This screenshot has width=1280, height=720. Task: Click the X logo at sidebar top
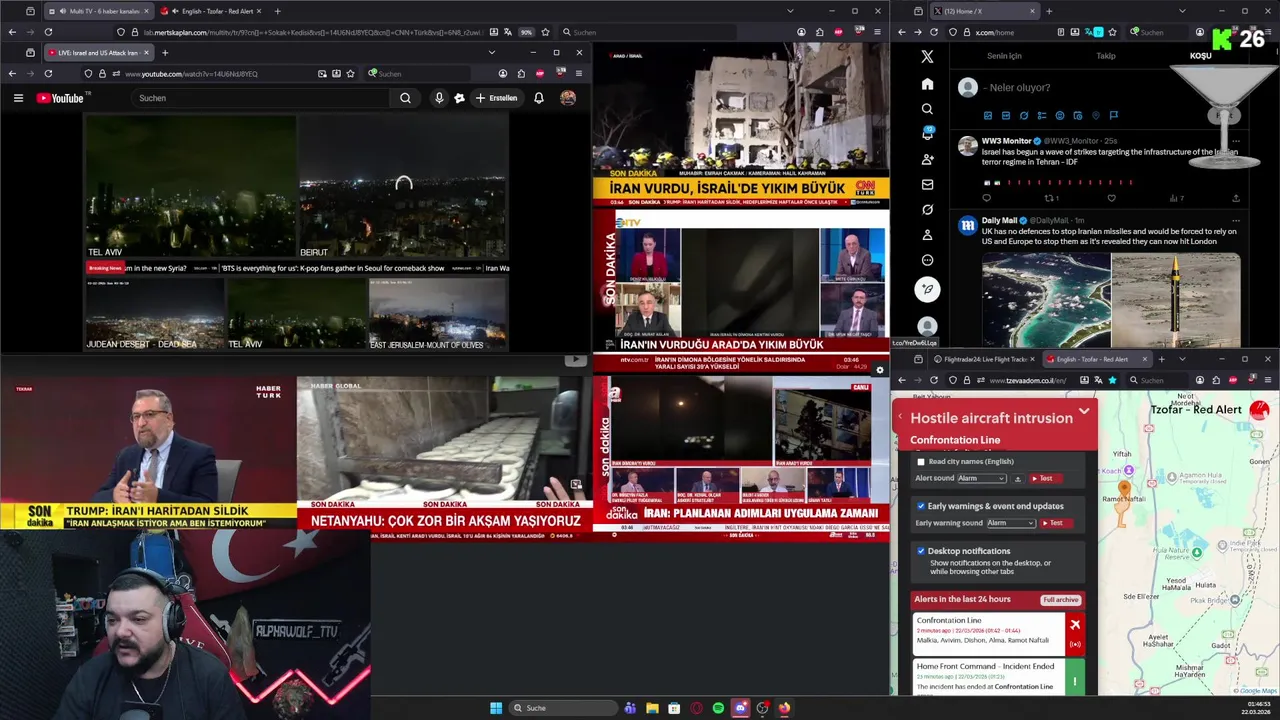click(x=927, y=57)
